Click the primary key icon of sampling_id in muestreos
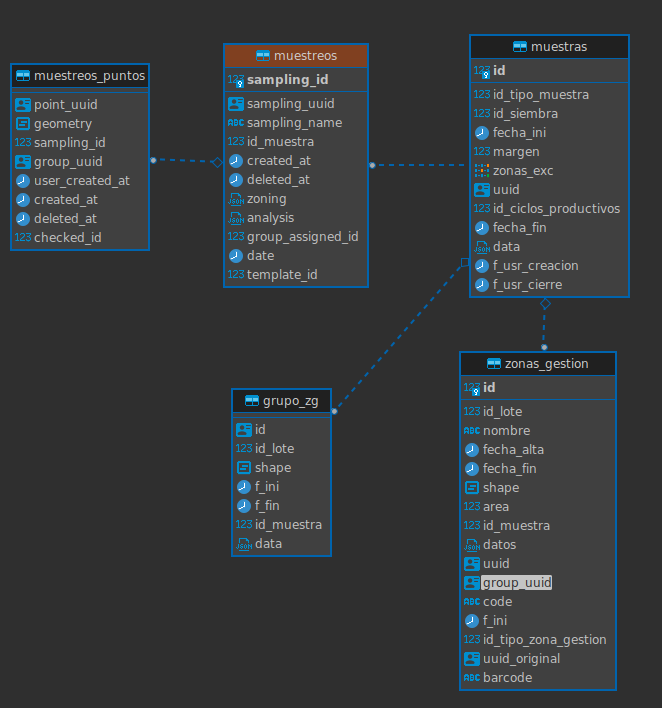The image size is (662, 708). [x=236, y=80]
